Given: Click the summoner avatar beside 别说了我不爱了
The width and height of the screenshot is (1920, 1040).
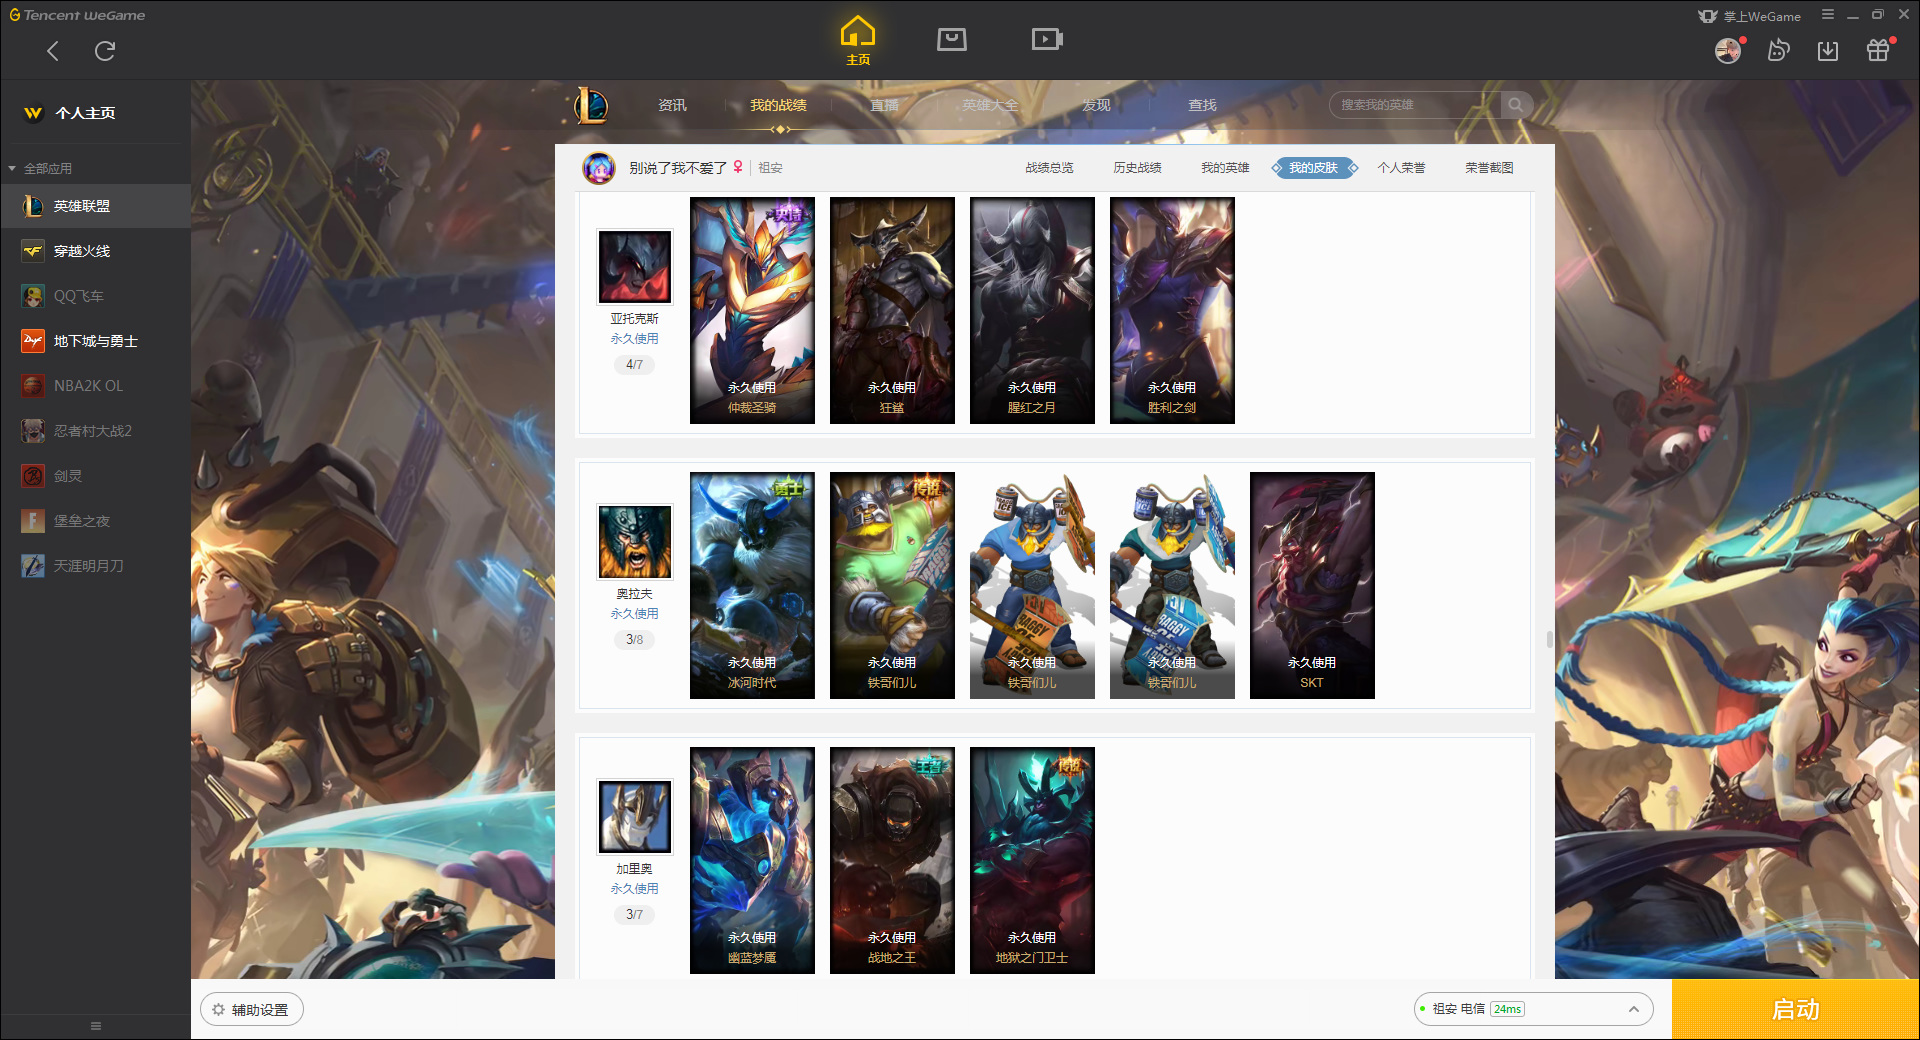Looking at the screenshot, I should 599,168.
